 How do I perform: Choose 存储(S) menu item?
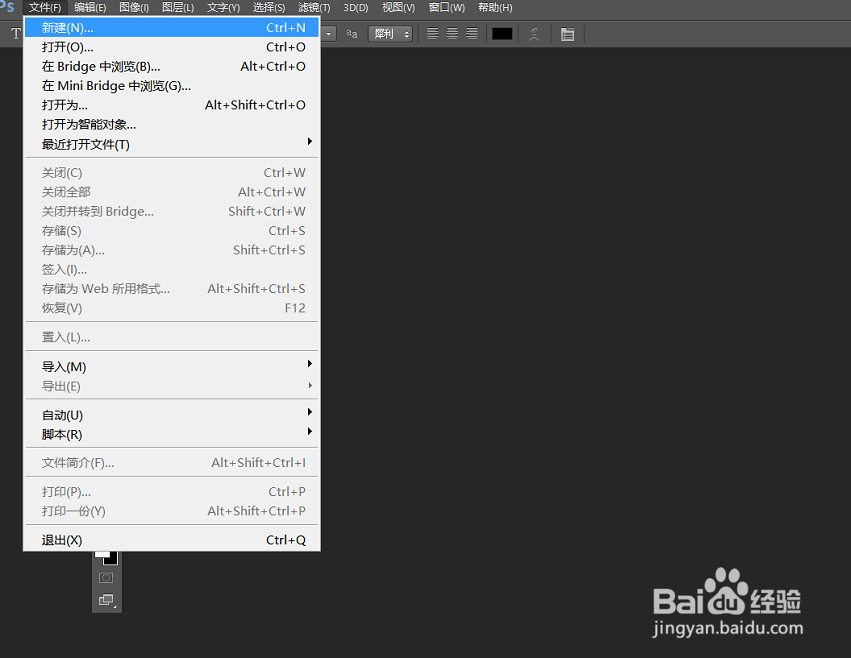click(x=170, y=231)
